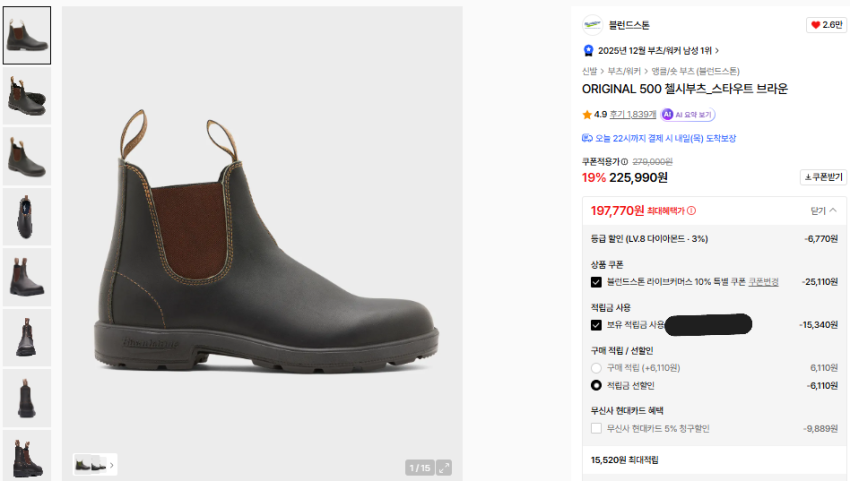Click the ranking medal badge icon
The image size is (850, 481).
(x=588, y=50)
